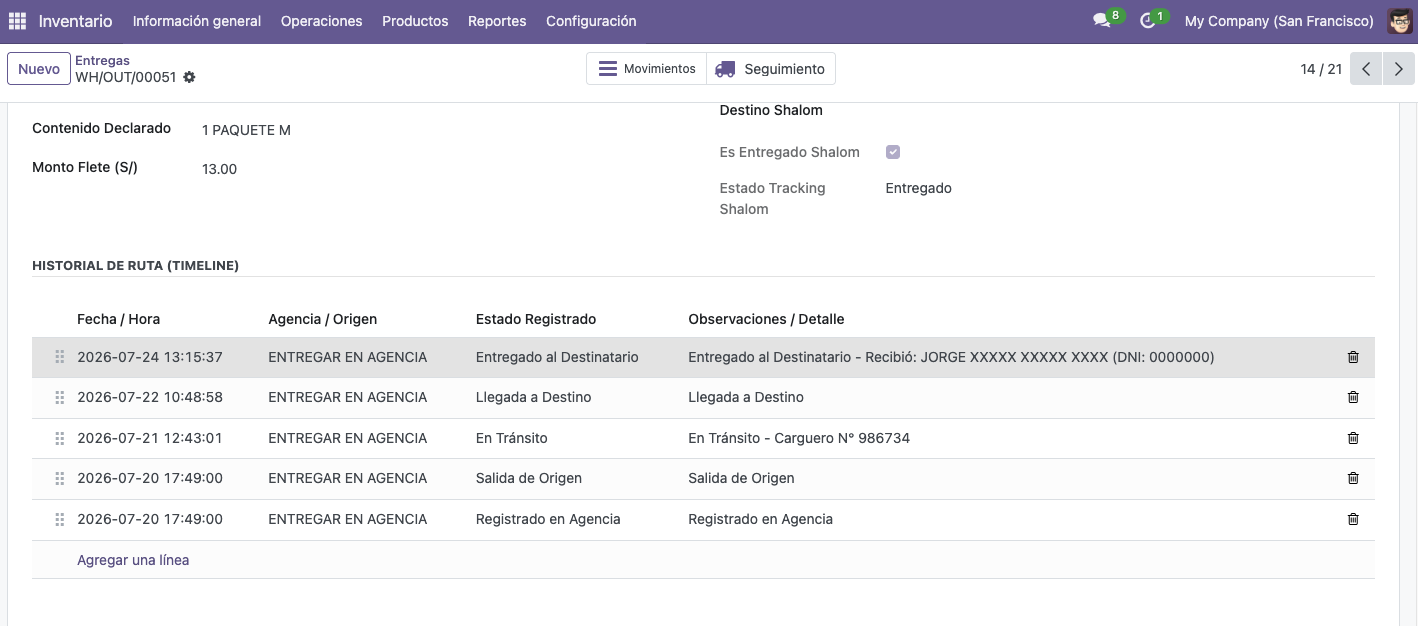Click the Carguero N° 986734 observation cell
The height and width of the screenshot is (626, 1418).
[x=799, y=438]
